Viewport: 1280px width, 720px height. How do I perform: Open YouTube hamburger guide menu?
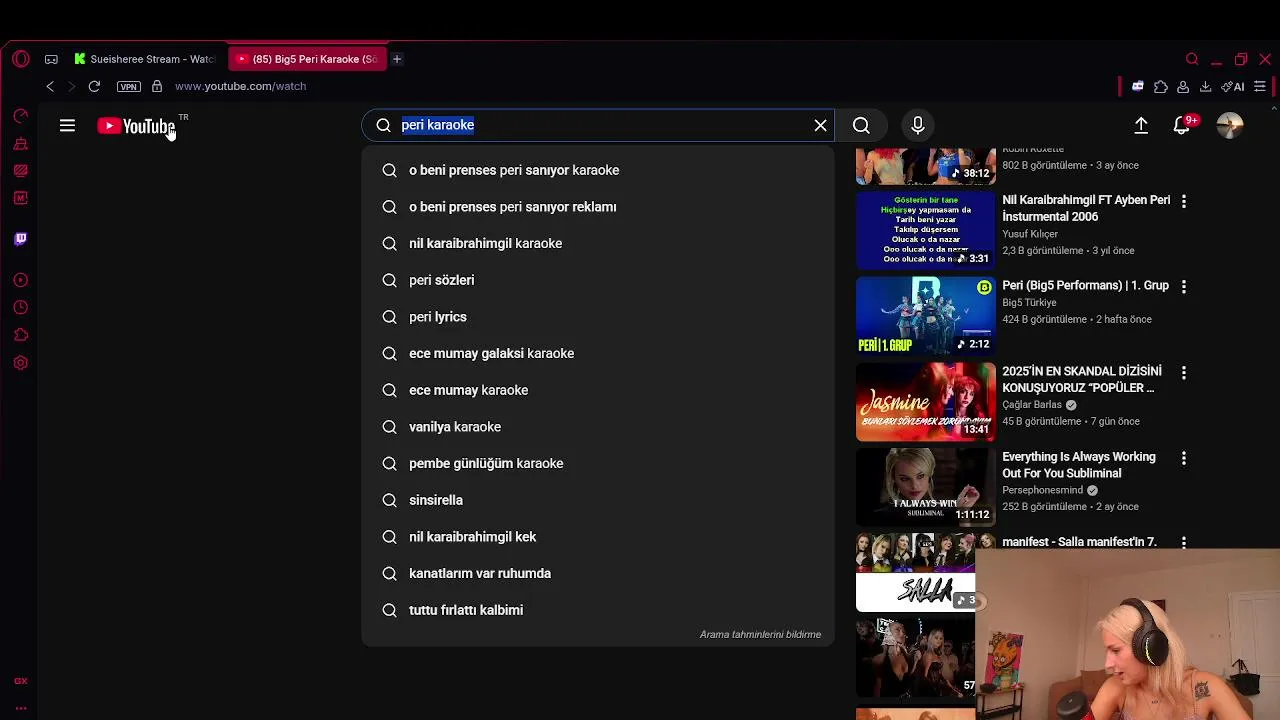(x=67, y=125)
